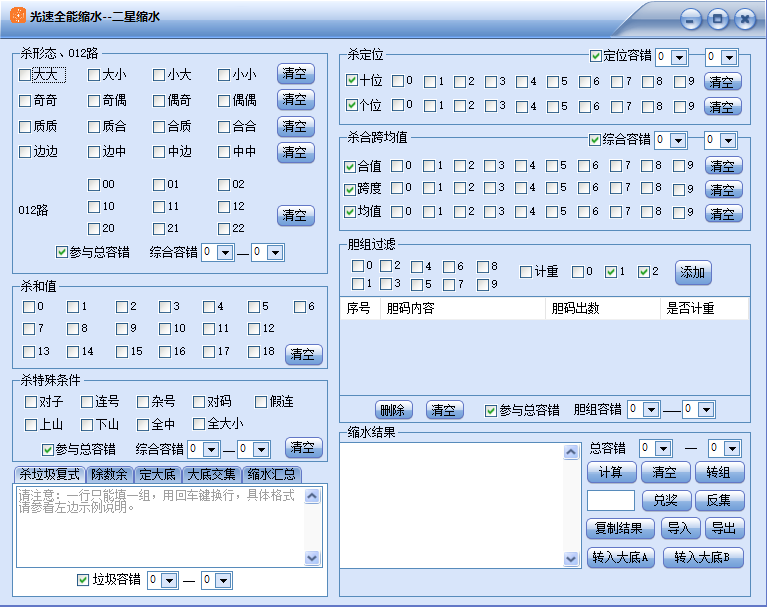Image resolution: width=767 pixels, height=607 pixels.
Task: Click the 复制结果 button
Action: 620,529
